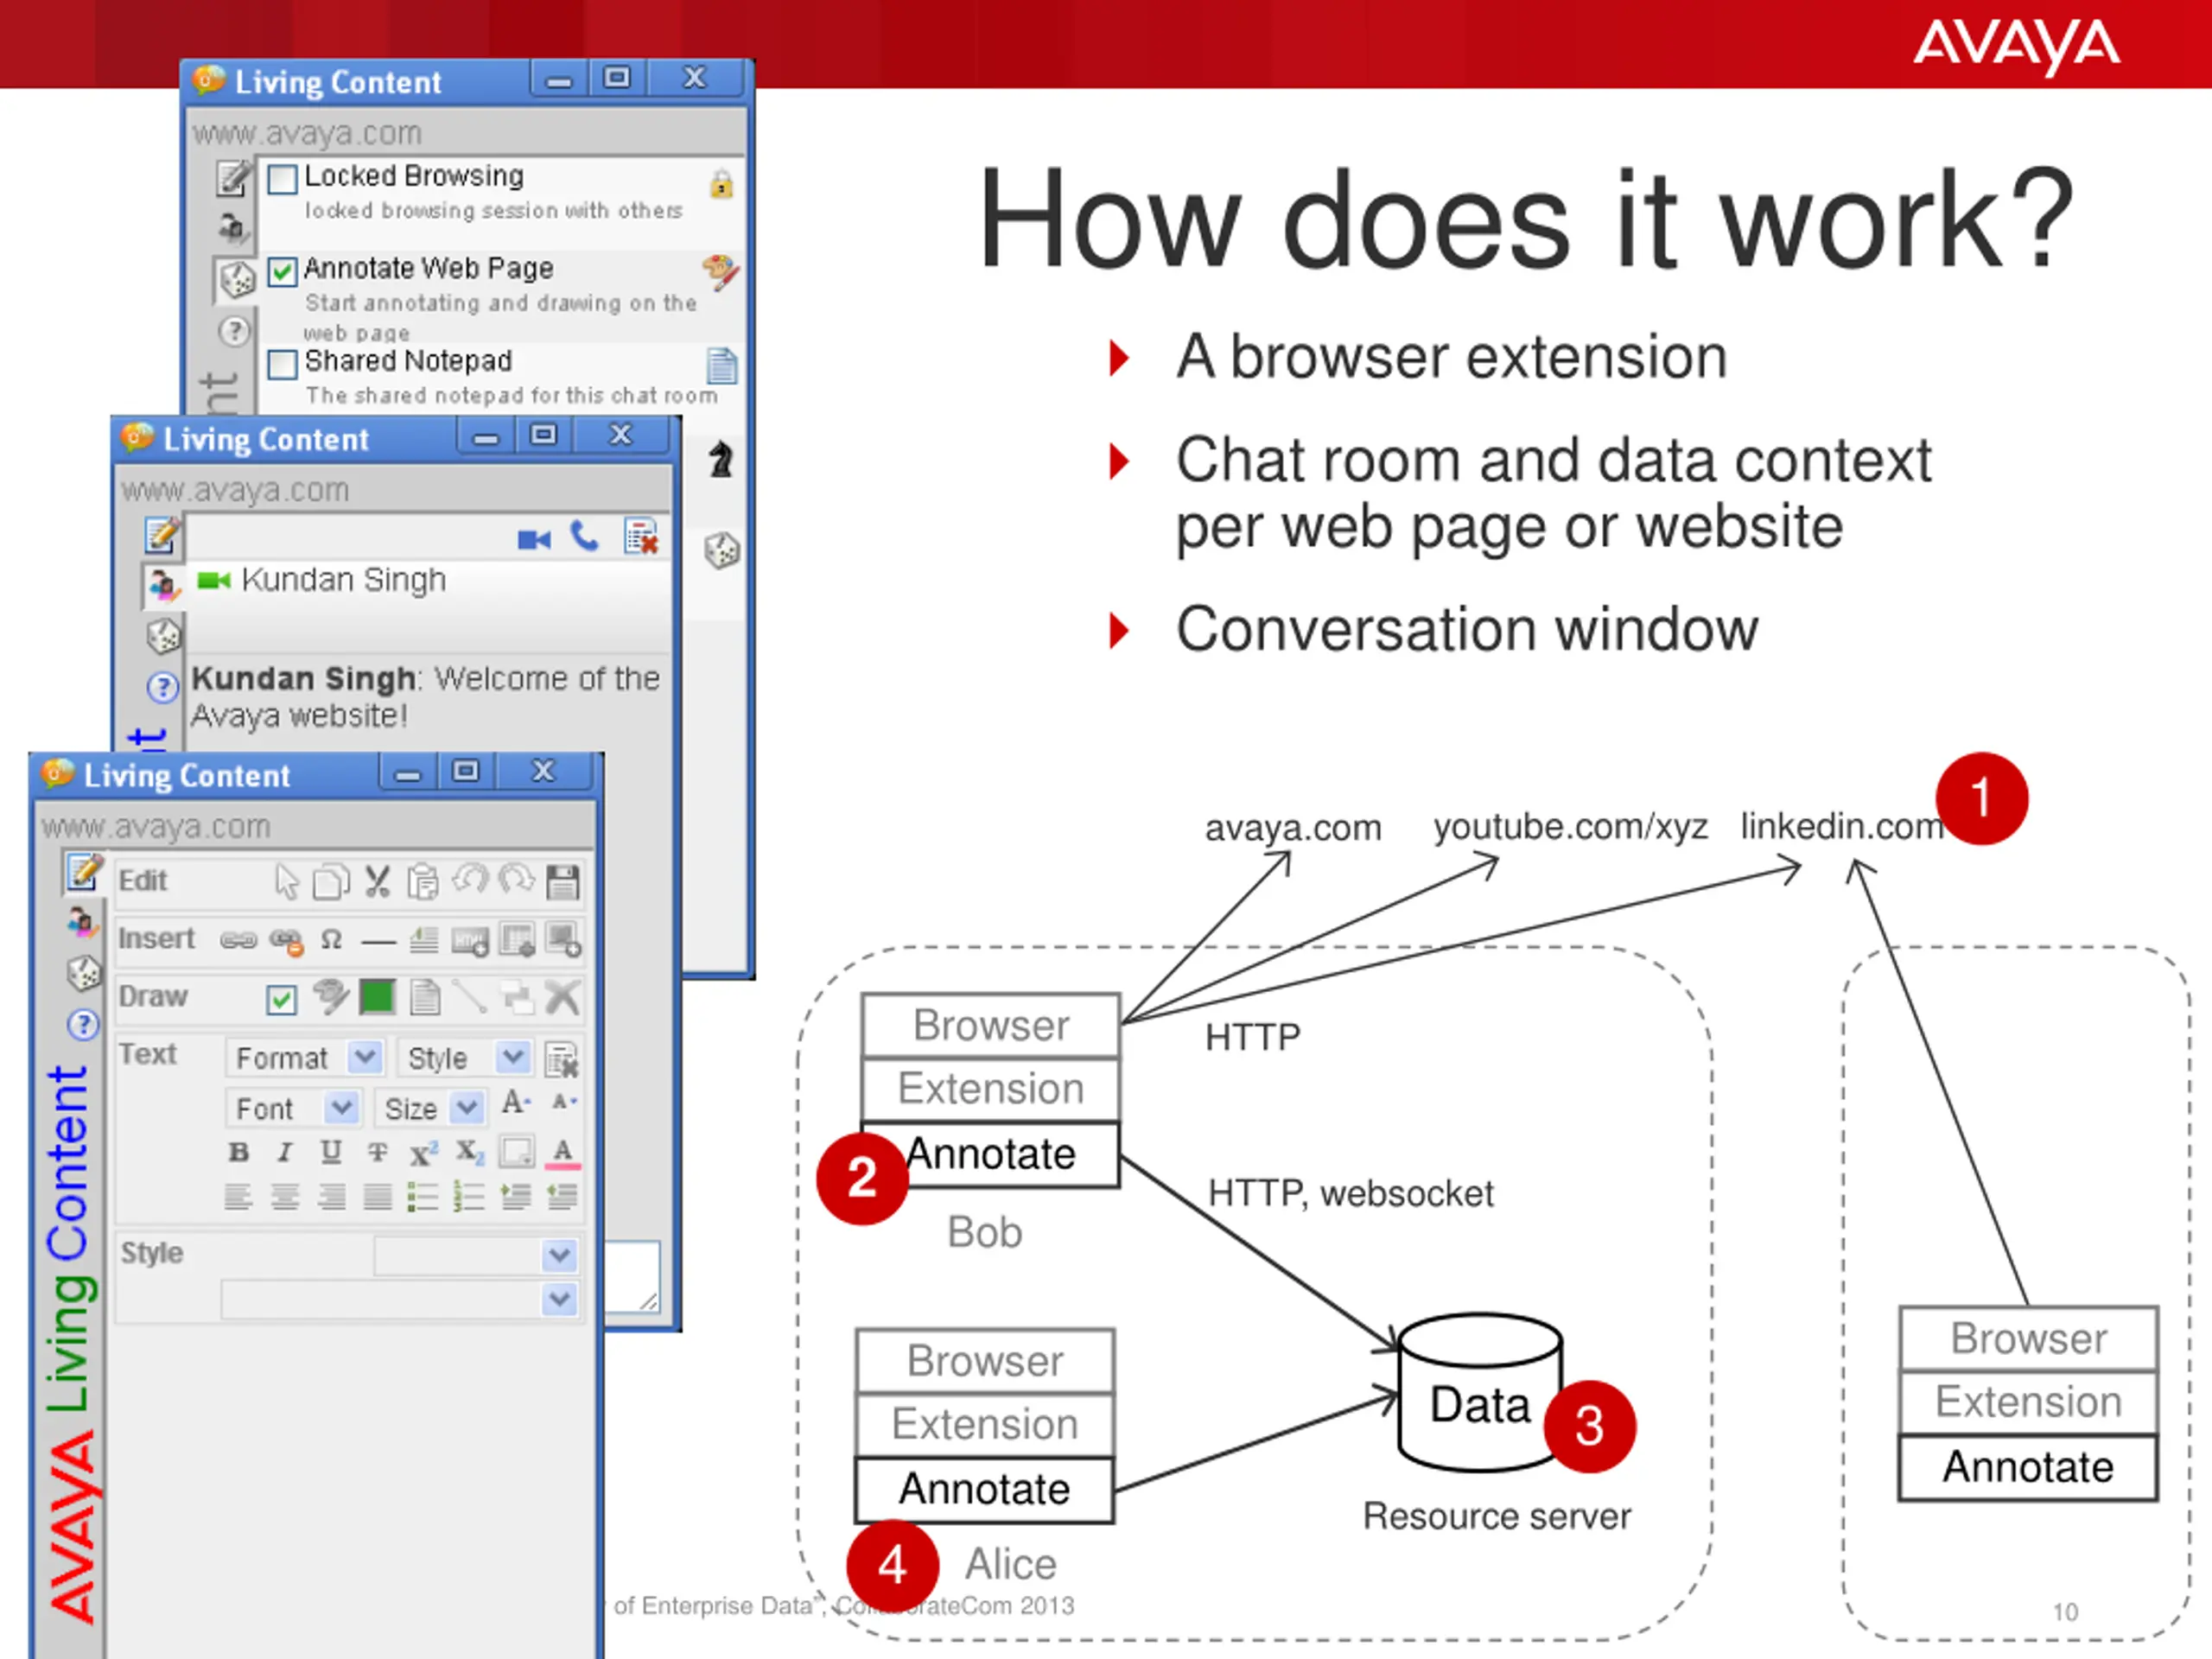Check the Locked Browsing checkbox
2212x1659 pixels.
click(x=283, y=179)
